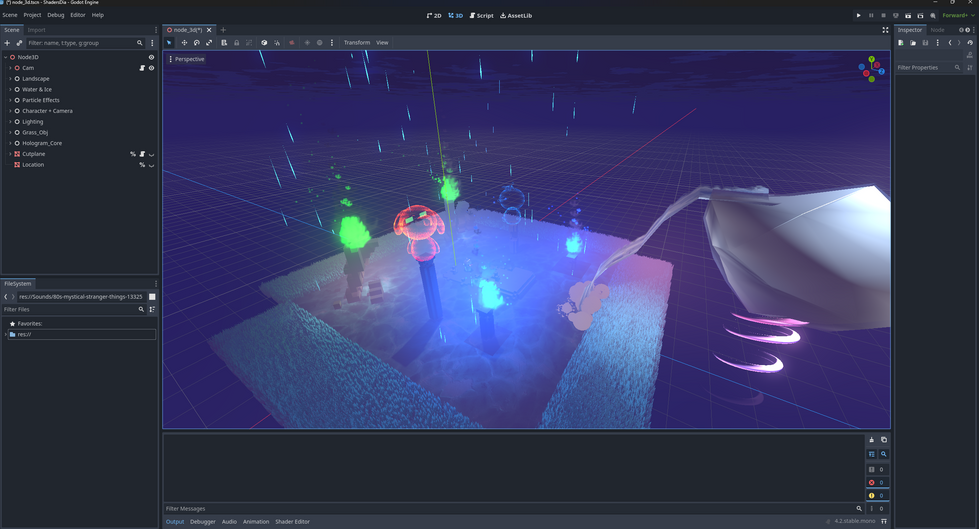Image resolution: width=979 pixels, height=529 pixels.
Task: Open the script attached to Cam
Action: coord(142,68)
